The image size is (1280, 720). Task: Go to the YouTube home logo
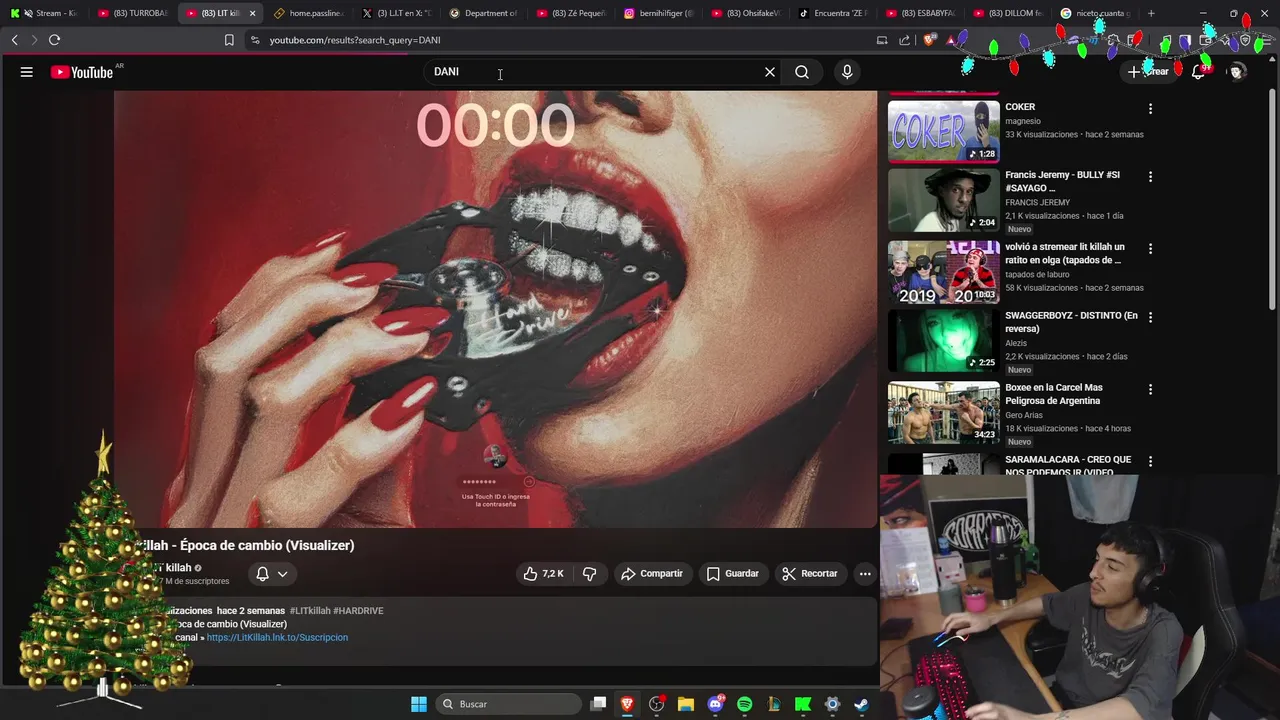(x=82, y=72)
